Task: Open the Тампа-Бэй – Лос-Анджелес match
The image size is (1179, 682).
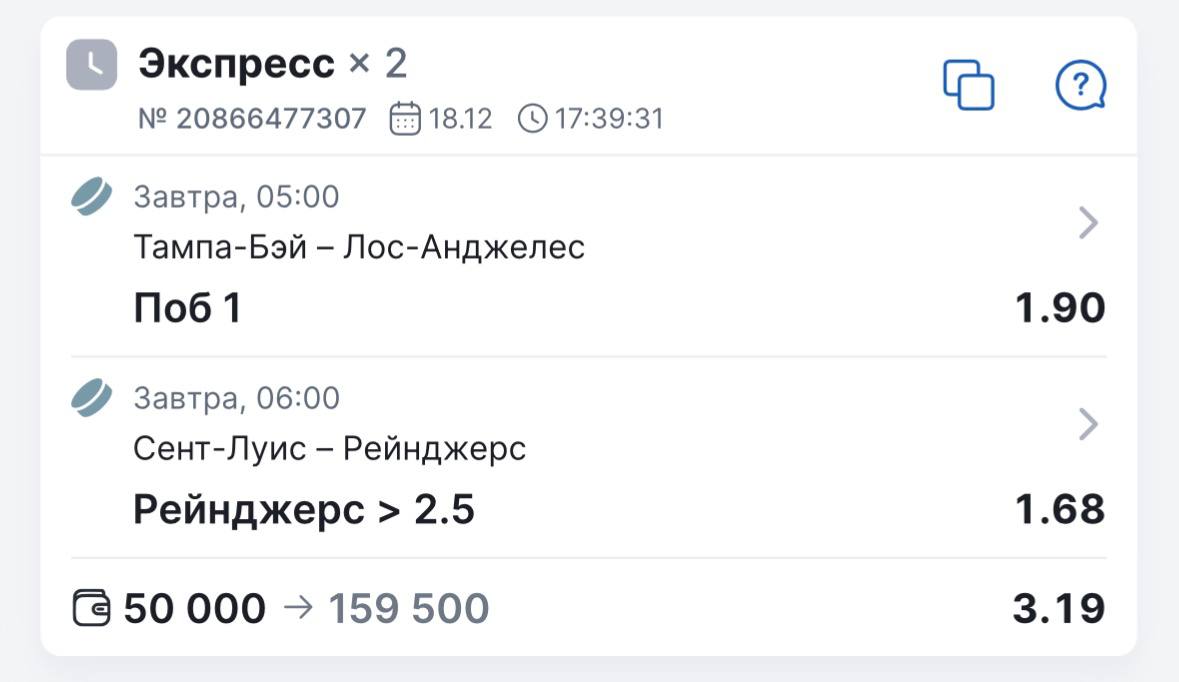Action: coord(359,247)
